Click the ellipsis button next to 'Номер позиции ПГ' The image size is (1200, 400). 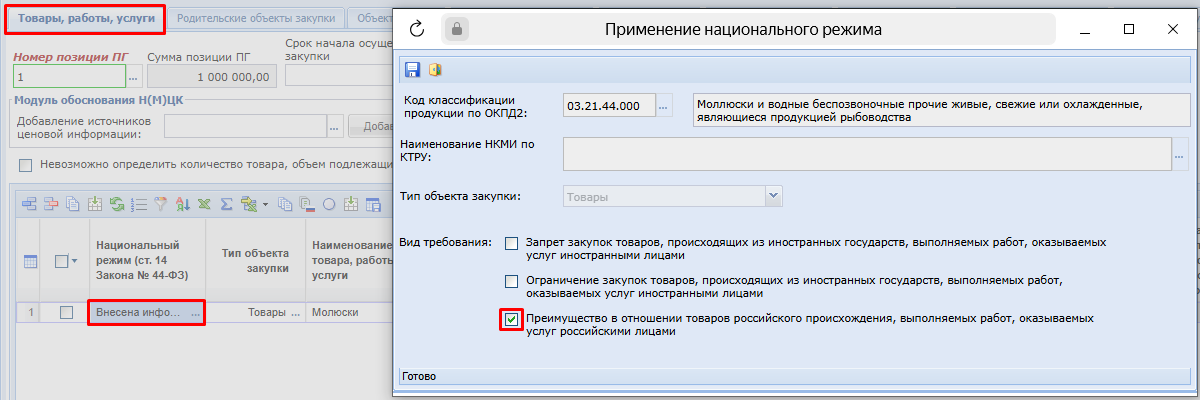tap(133, 77)
